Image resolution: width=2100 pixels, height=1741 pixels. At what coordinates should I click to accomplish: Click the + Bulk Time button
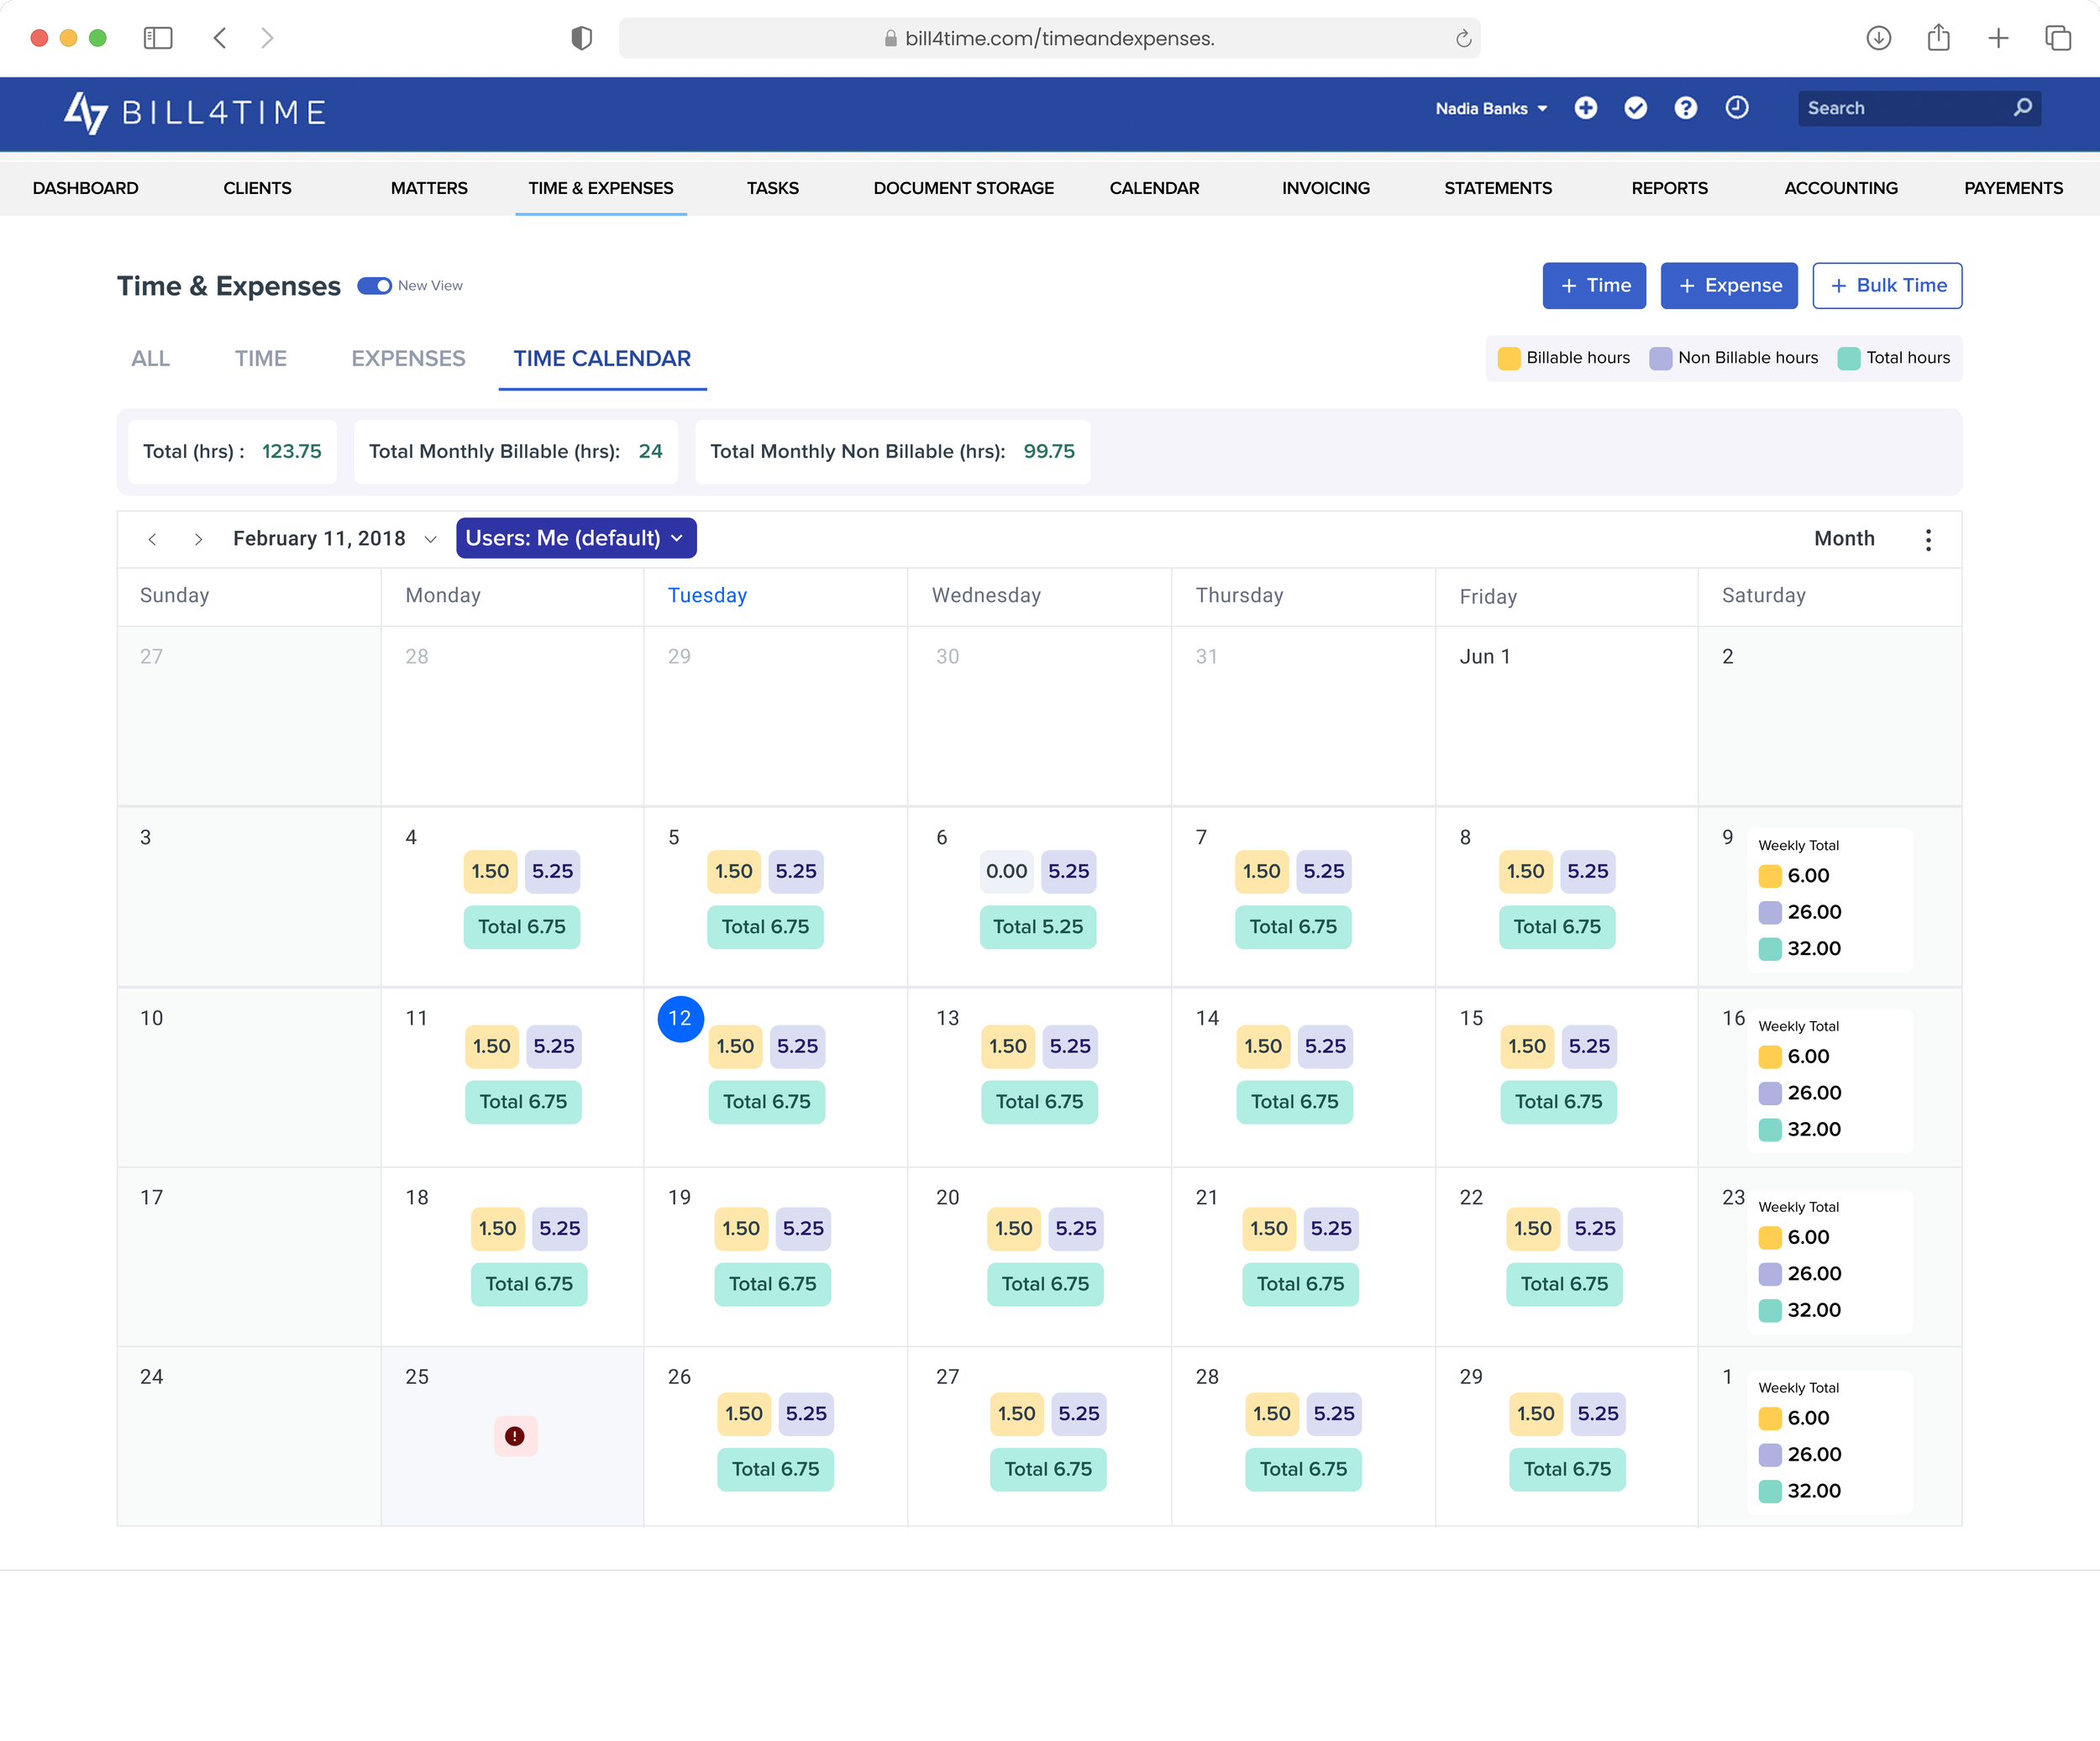tap(1887, 286)
